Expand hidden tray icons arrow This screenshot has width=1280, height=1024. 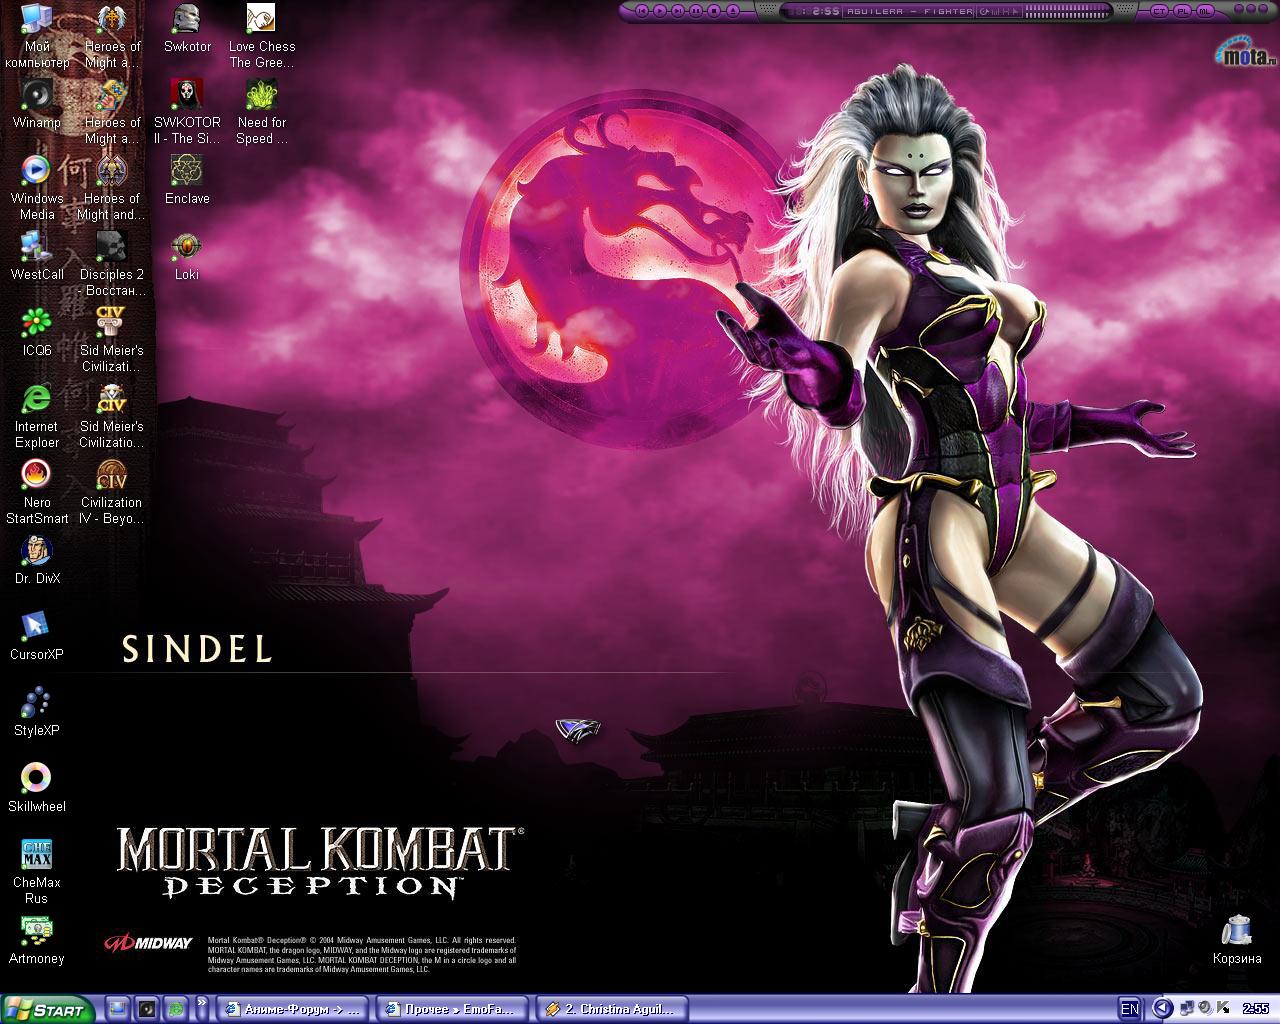coord(1162,1008)
